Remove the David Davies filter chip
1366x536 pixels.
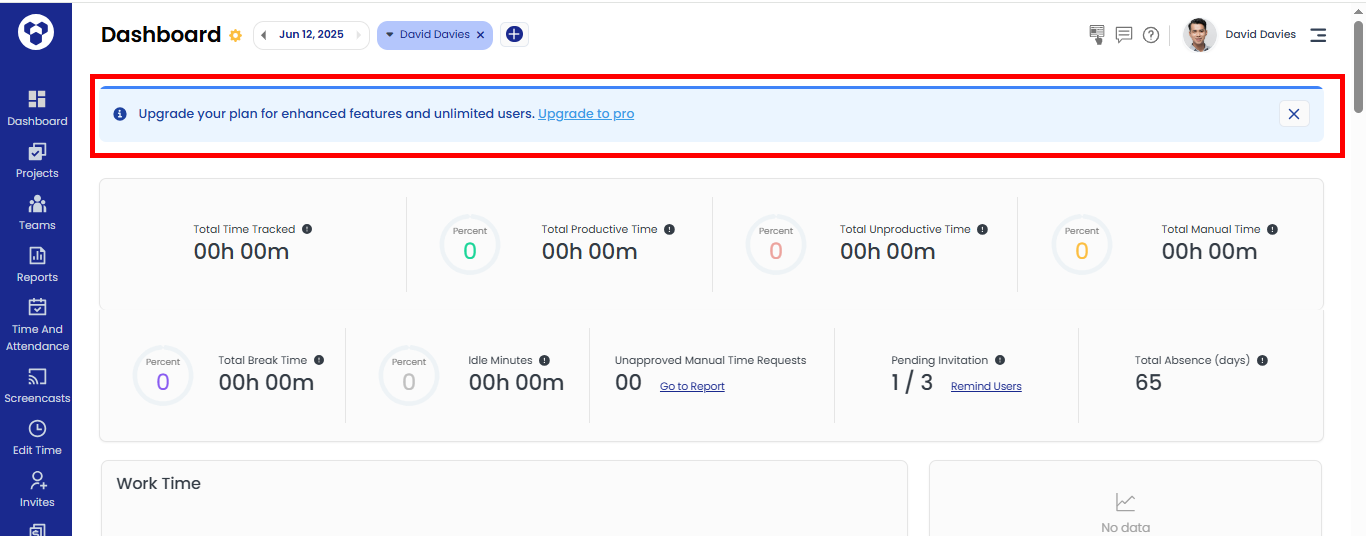point(480,35)
